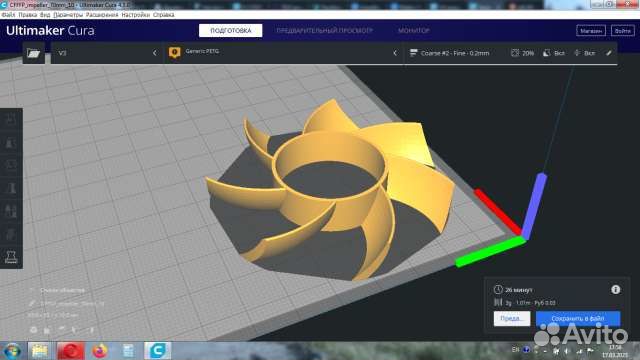
Task: Open the Файл menu
Action: pos(8,14)
